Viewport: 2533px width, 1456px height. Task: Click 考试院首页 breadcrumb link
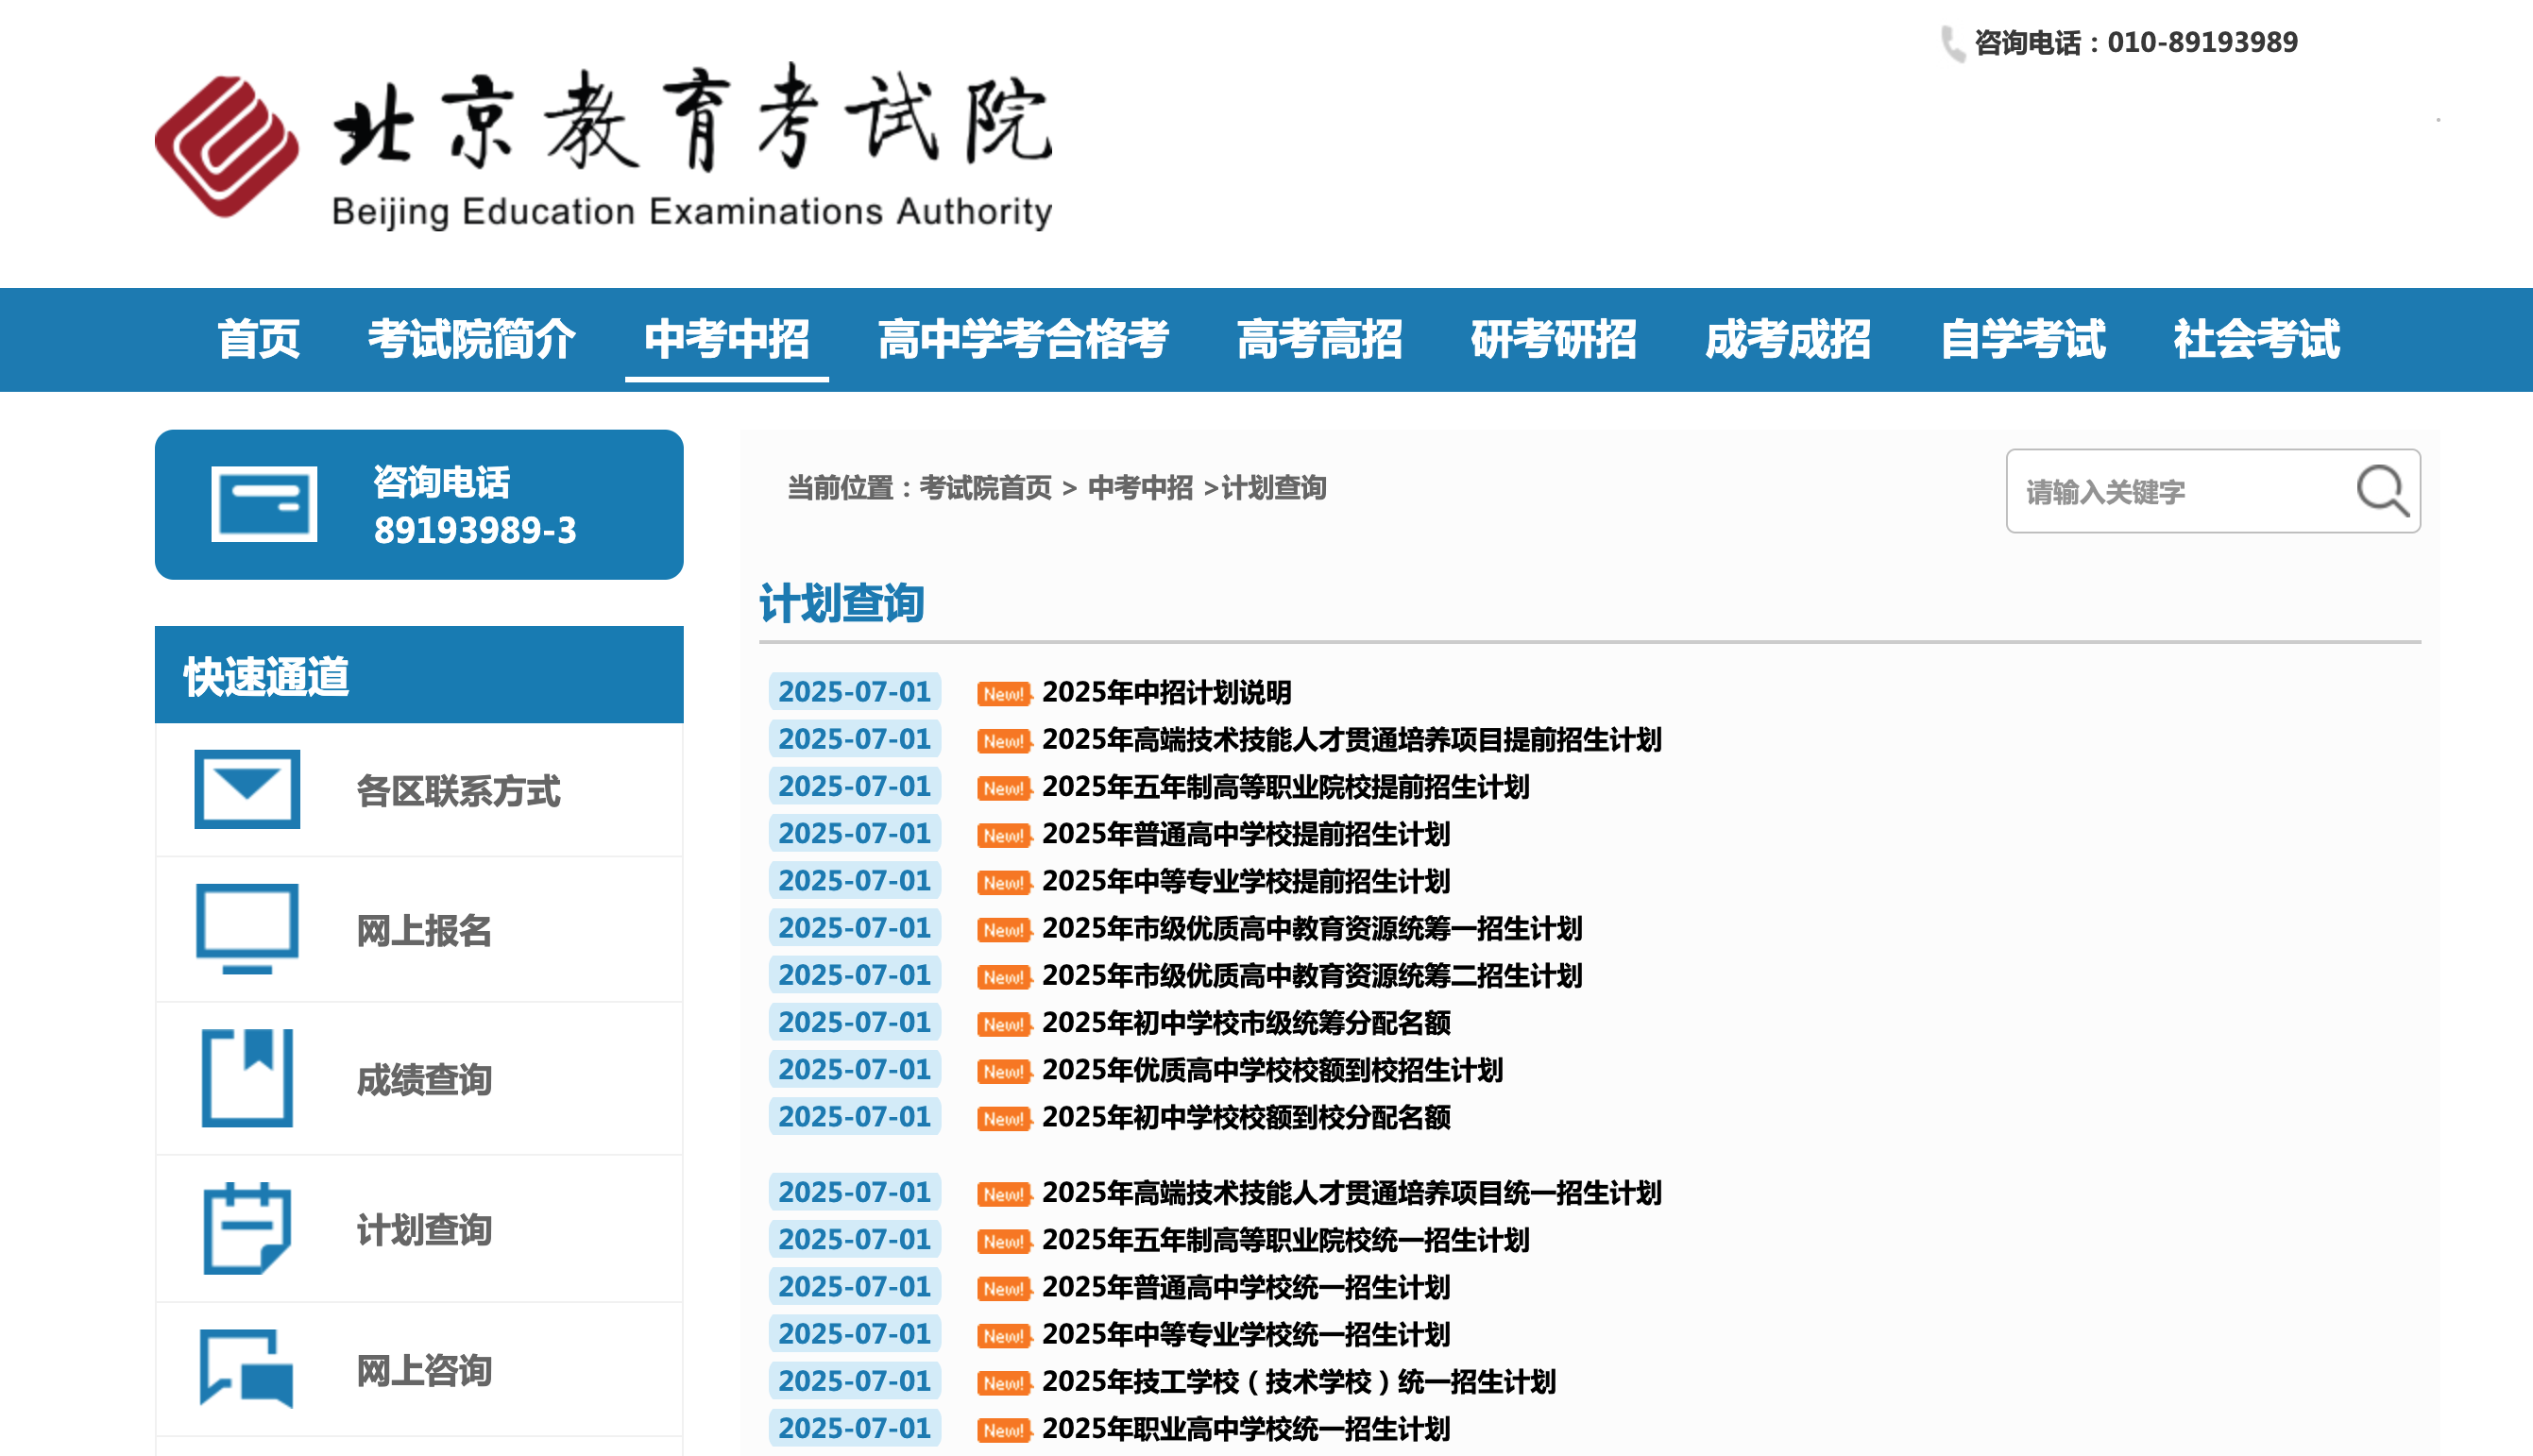[x=985, y=488]
